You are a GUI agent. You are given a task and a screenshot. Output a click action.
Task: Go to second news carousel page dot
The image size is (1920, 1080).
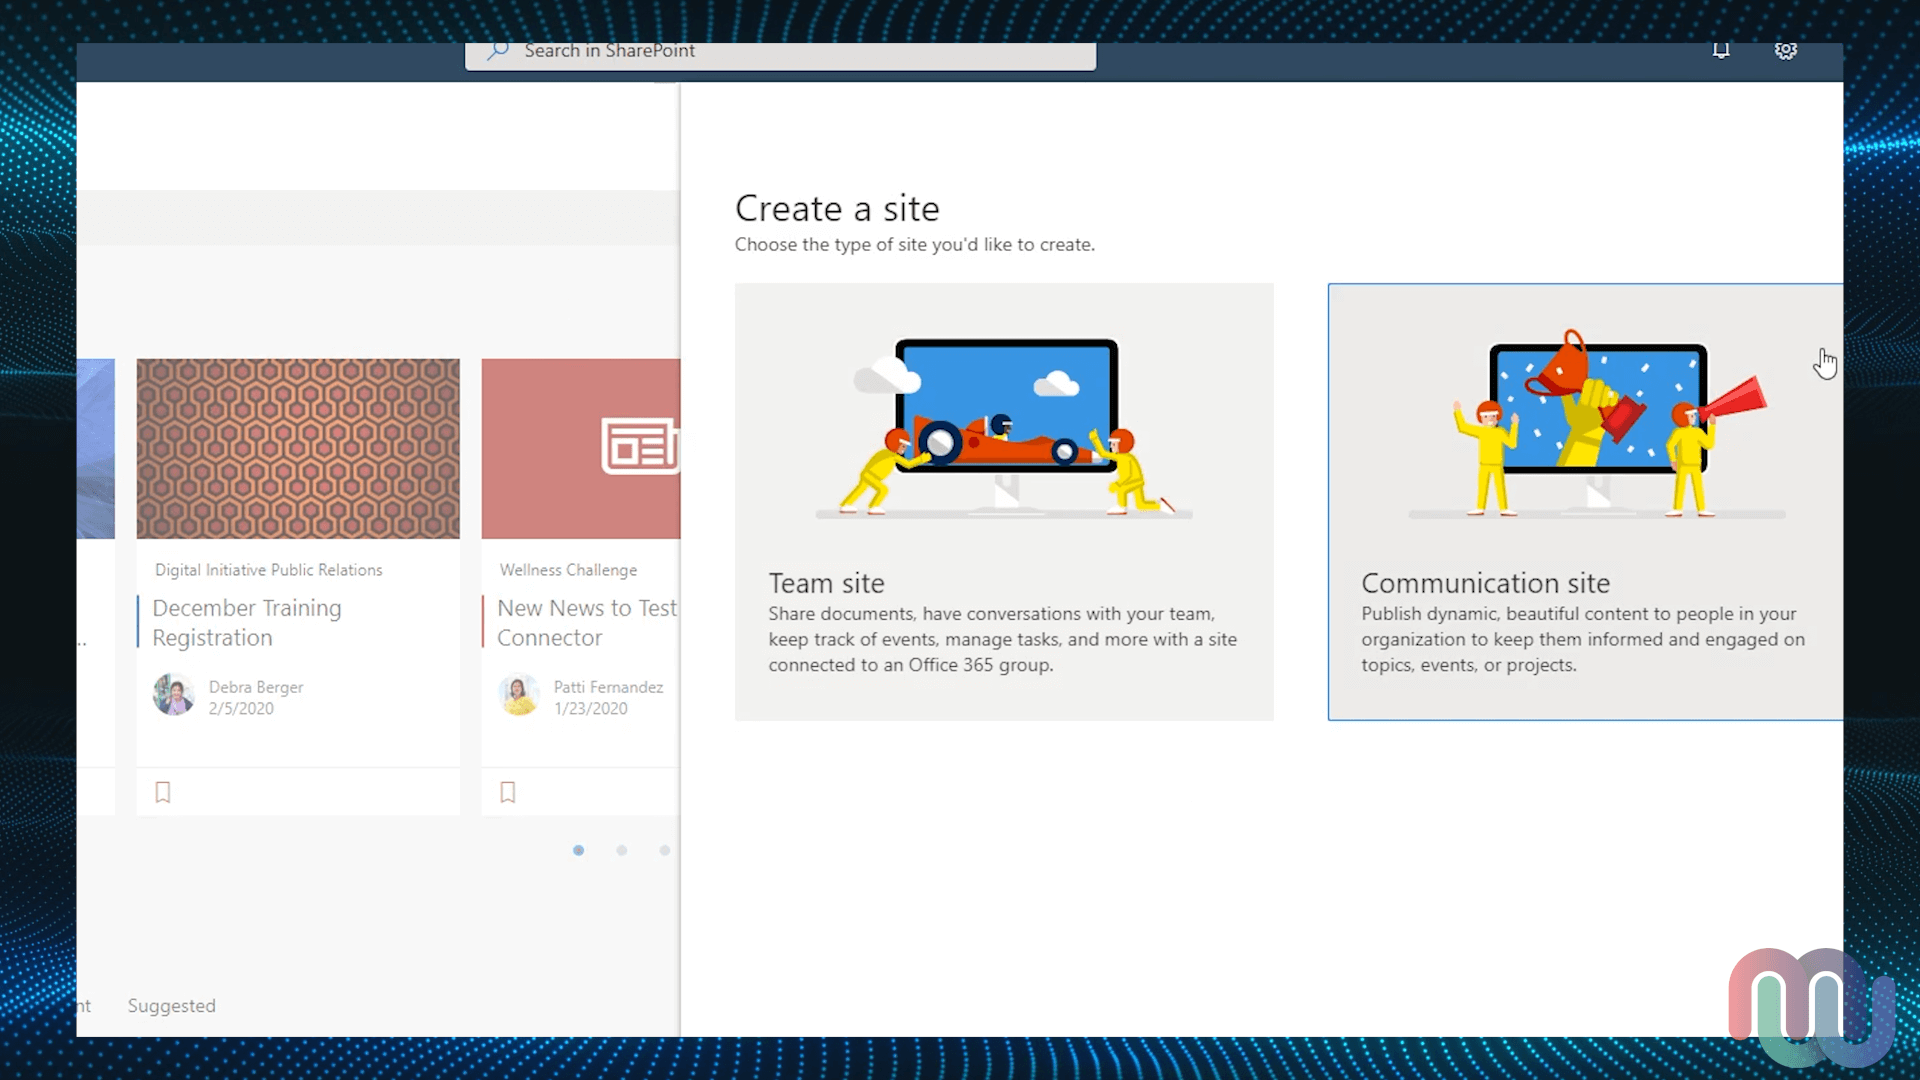point(622,850)
